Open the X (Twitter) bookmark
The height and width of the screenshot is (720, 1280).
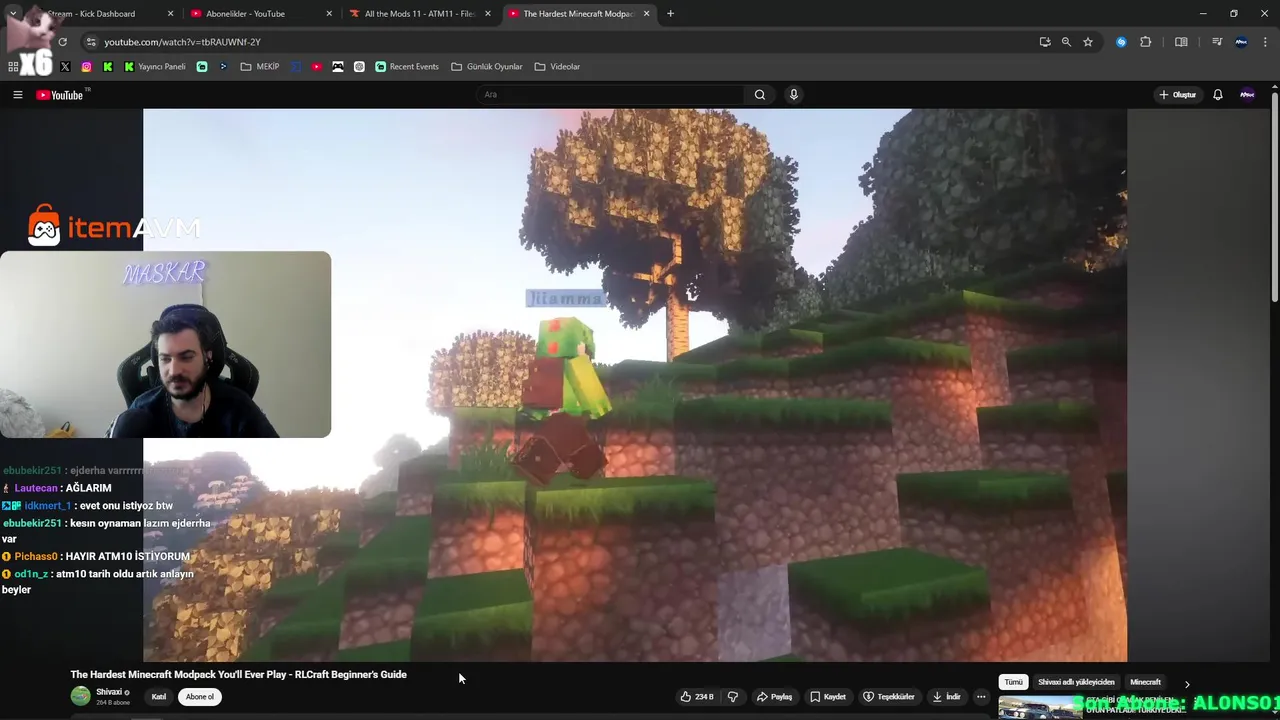(65, 67)
